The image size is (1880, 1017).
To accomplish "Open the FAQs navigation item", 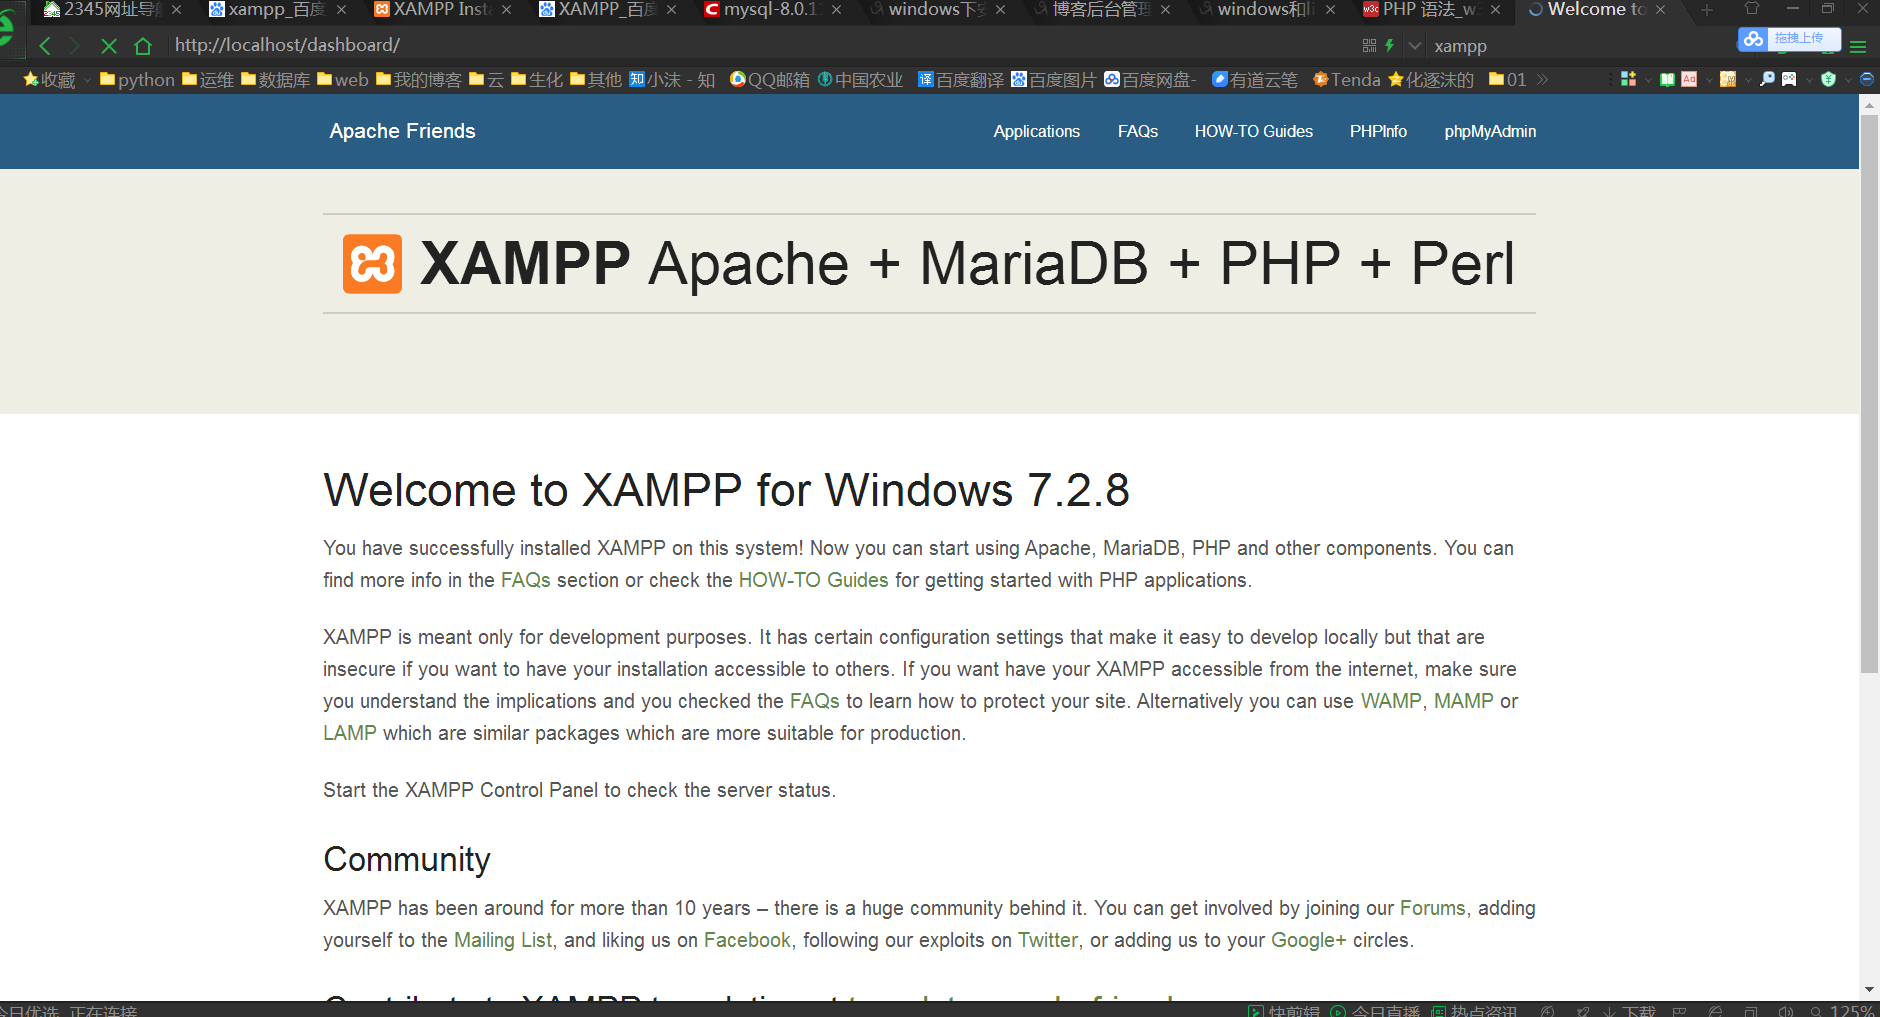I will pos(1138,131).
